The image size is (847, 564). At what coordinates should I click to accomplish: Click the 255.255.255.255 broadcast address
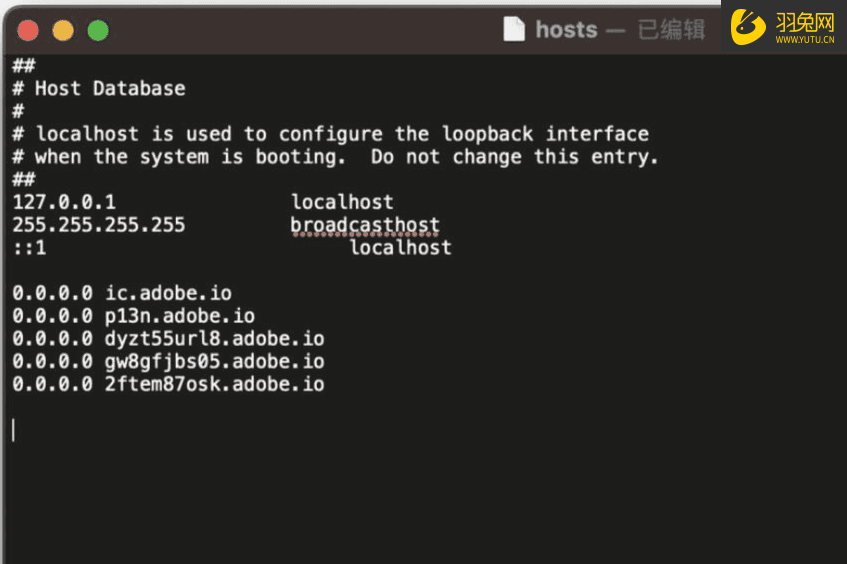click(x=99, y=225)
